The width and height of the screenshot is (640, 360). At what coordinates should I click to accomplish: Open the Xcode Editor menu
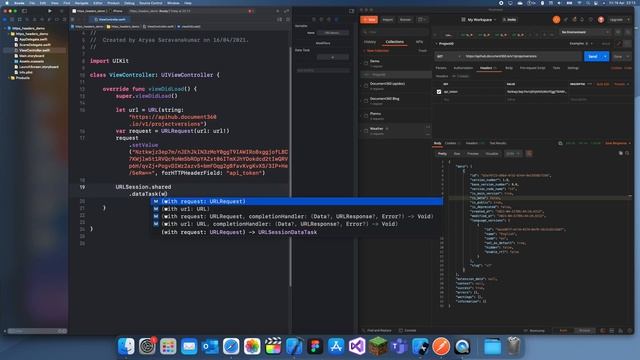98,3
